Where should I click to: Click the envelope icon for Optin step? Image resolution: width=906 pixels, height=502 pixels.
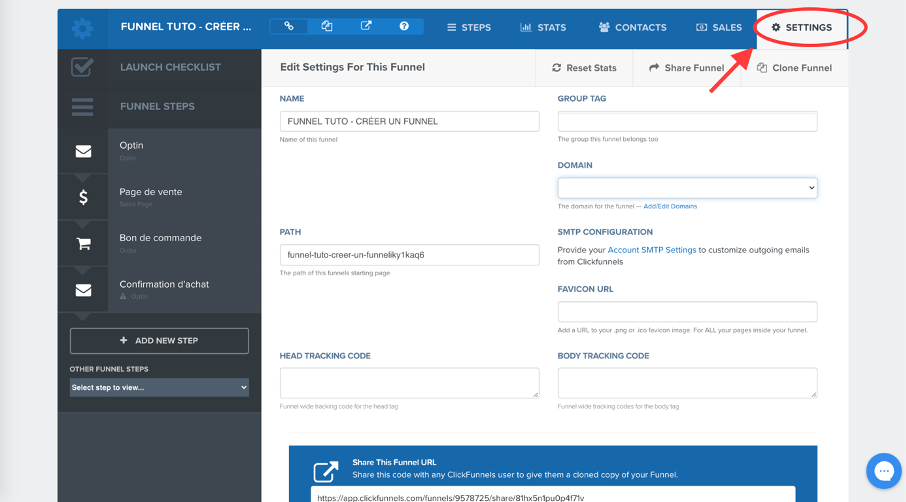point(83,151)
